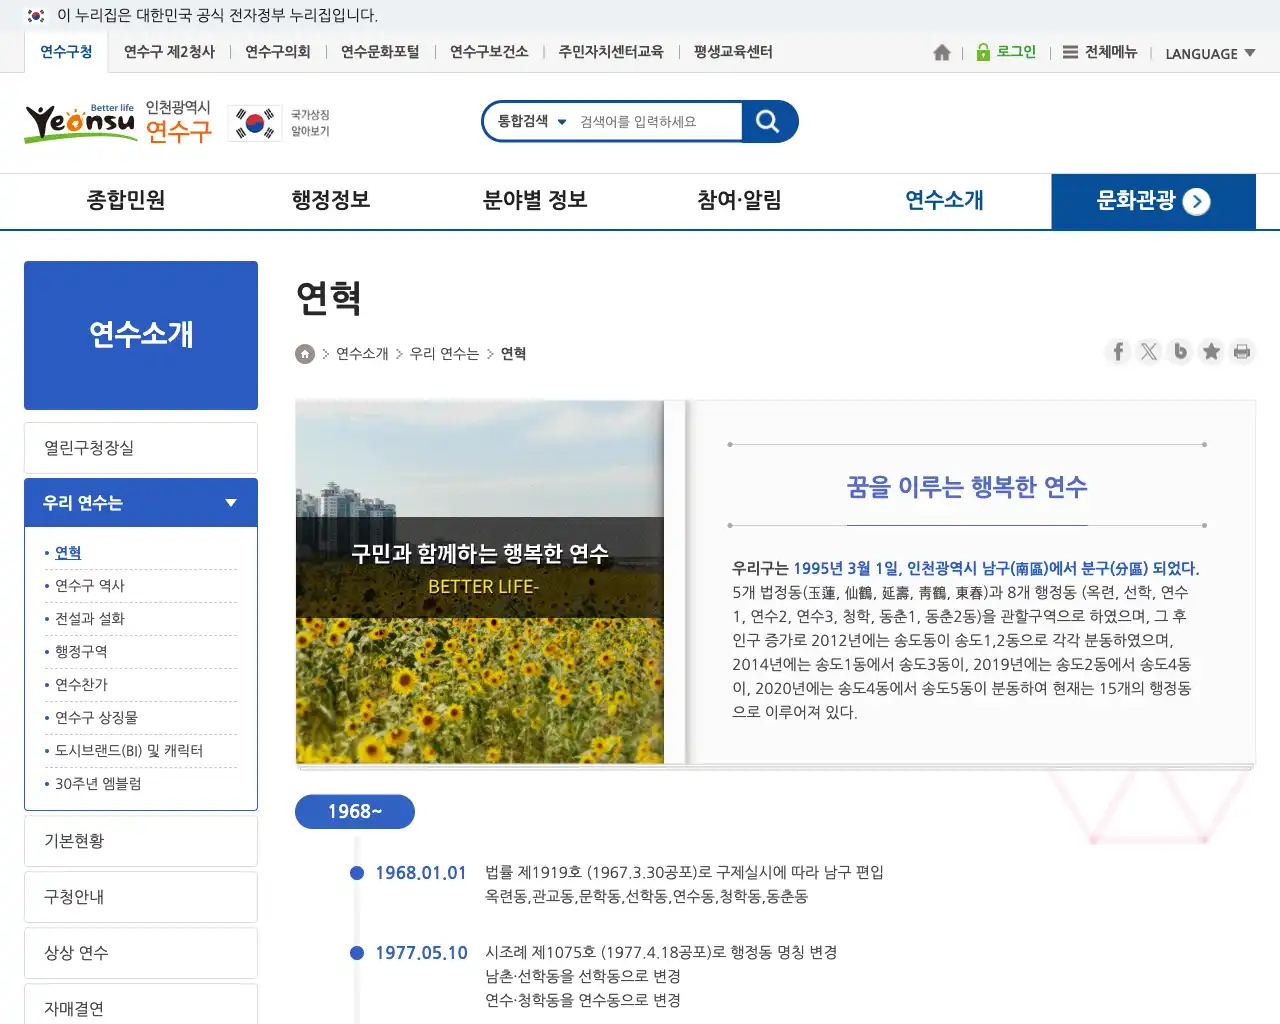Image resolution: width=1280 pixels, height=1024 pixels.
Task: Open the LANGUAGE dropdown
Action: [x=1210, y=54]
